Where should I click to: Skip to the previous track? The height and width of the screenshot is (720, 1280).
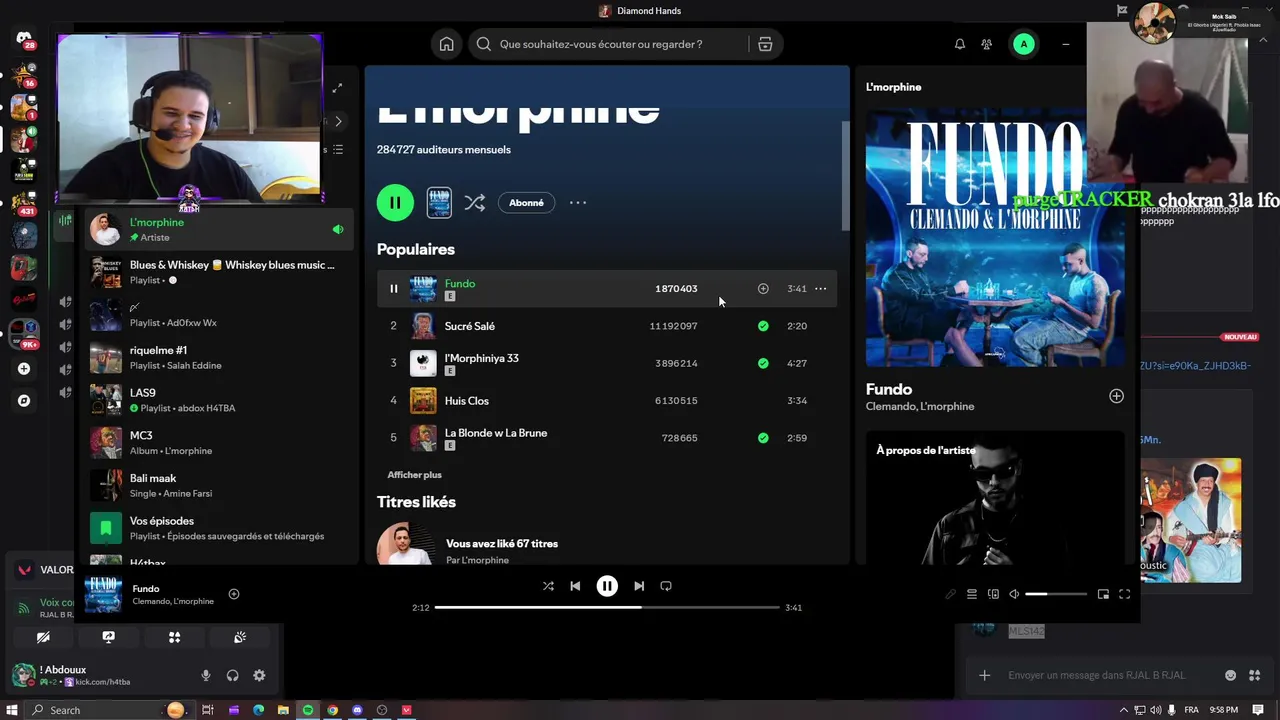(x=575, y=586)
